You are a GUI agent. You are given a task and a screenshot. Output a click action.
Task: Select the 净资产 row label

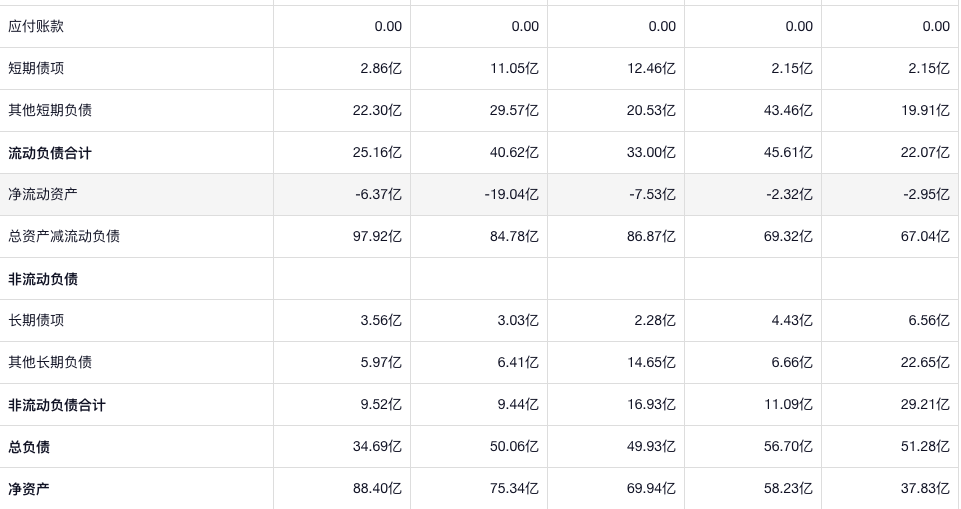(x=29, y=489)
